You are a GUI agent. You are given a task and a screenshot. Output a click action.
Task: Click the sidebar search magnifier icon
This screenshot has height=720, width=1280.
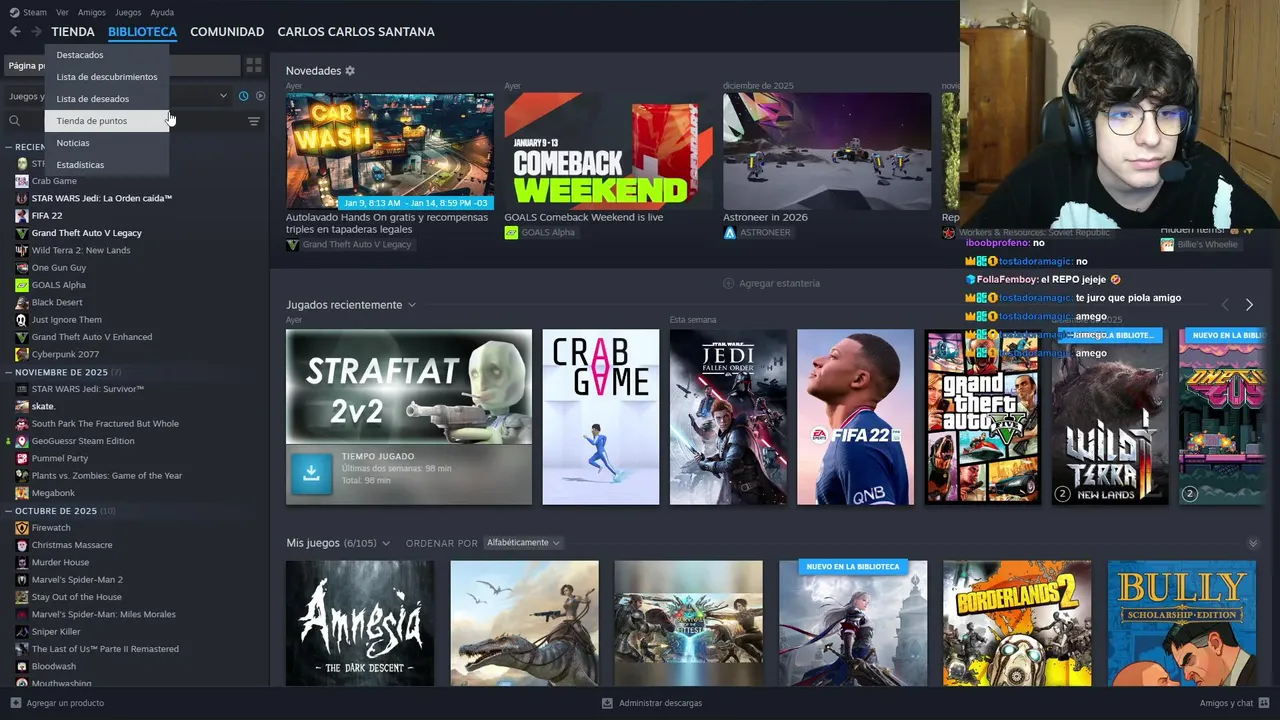tap(14, 121)
